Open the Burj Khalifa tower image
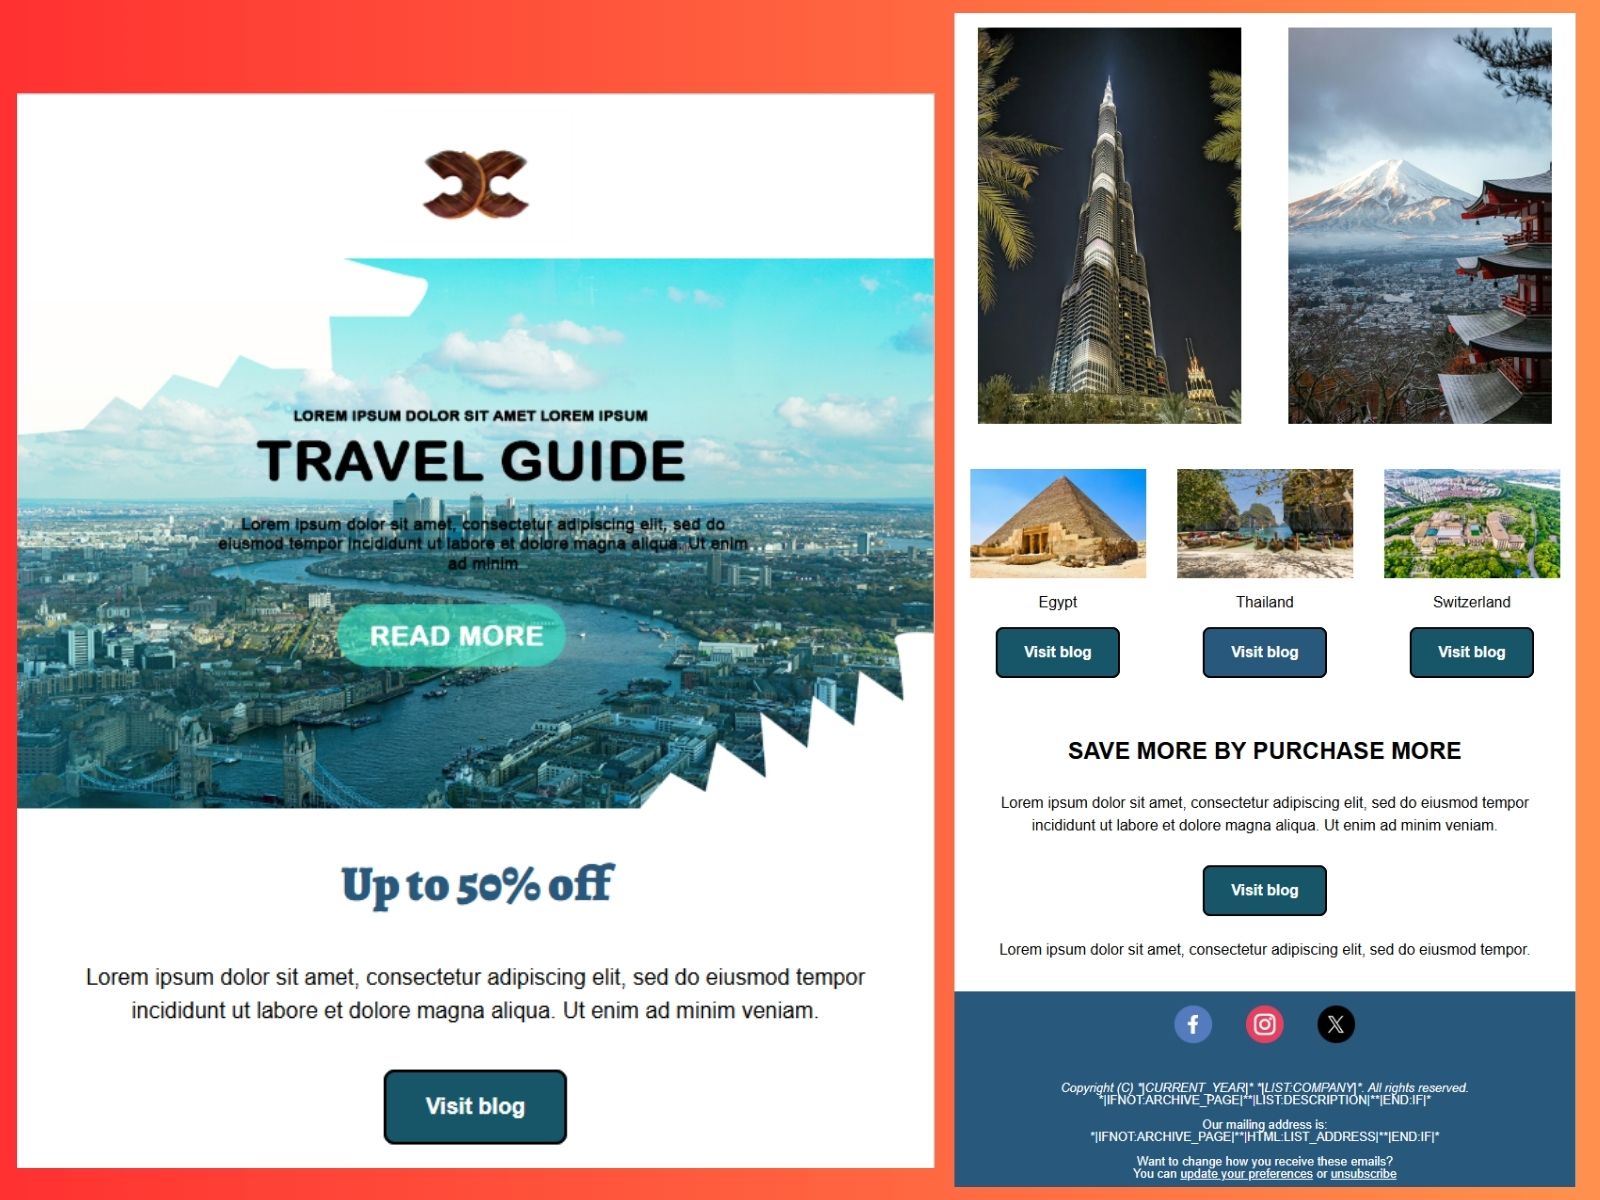Viewport: 1600px width, 1200px height. click(x=1109, y=225)
